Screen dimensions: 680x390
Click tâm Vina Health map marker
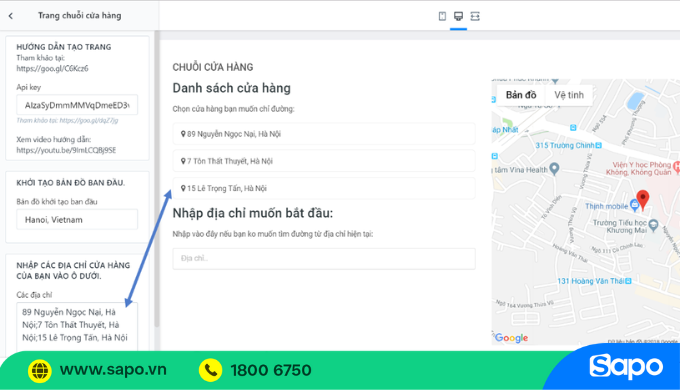(554, 168)
